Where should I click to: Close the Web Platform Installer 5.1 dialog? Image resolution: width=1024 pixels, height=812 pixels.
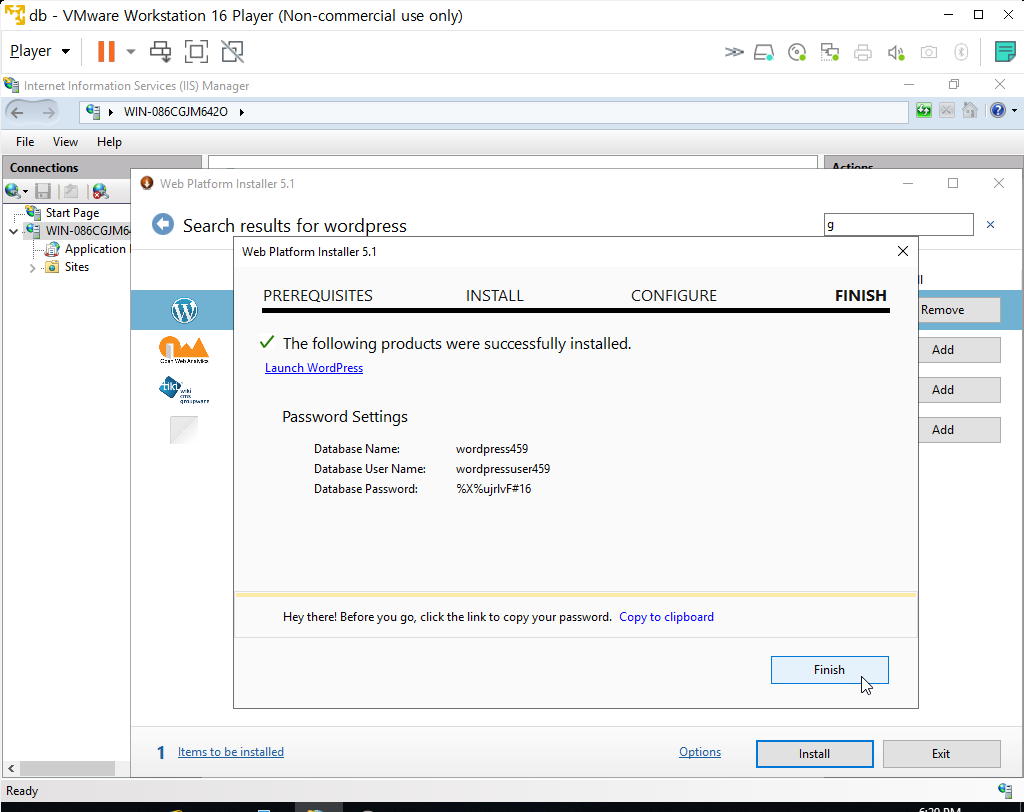click(x=903, y=252)
